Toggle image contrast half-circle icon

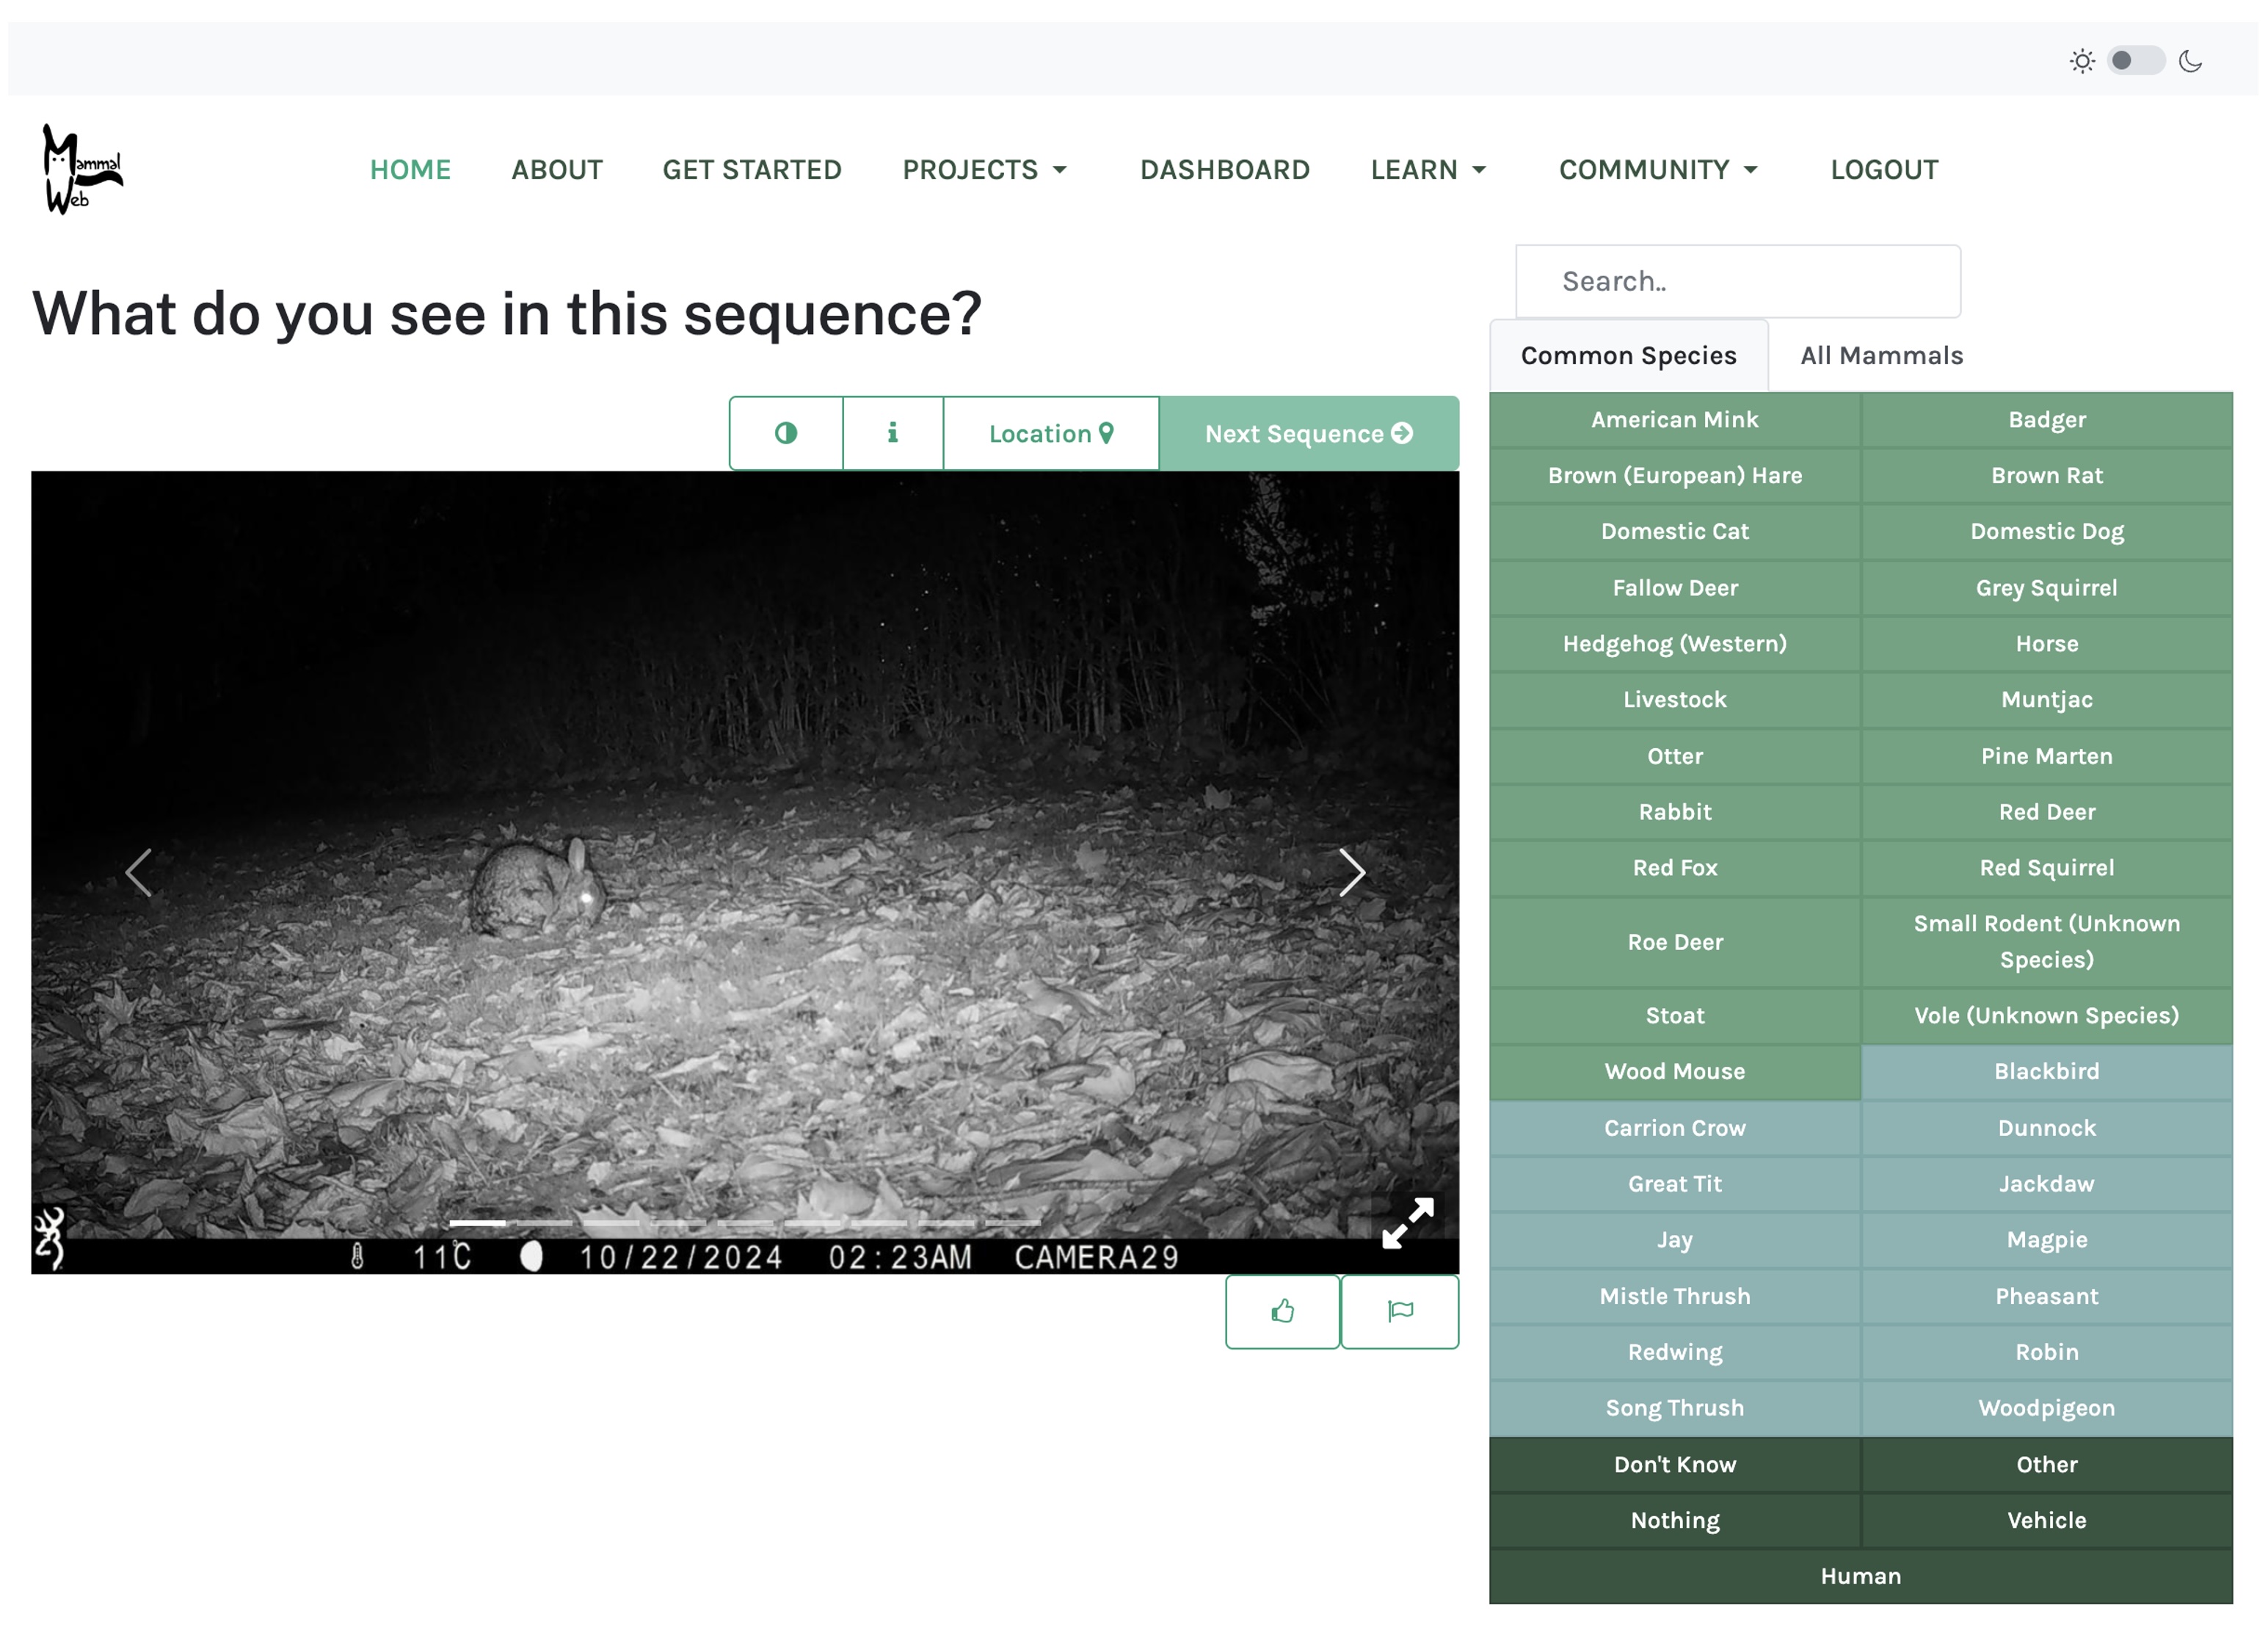pos(786,433)
